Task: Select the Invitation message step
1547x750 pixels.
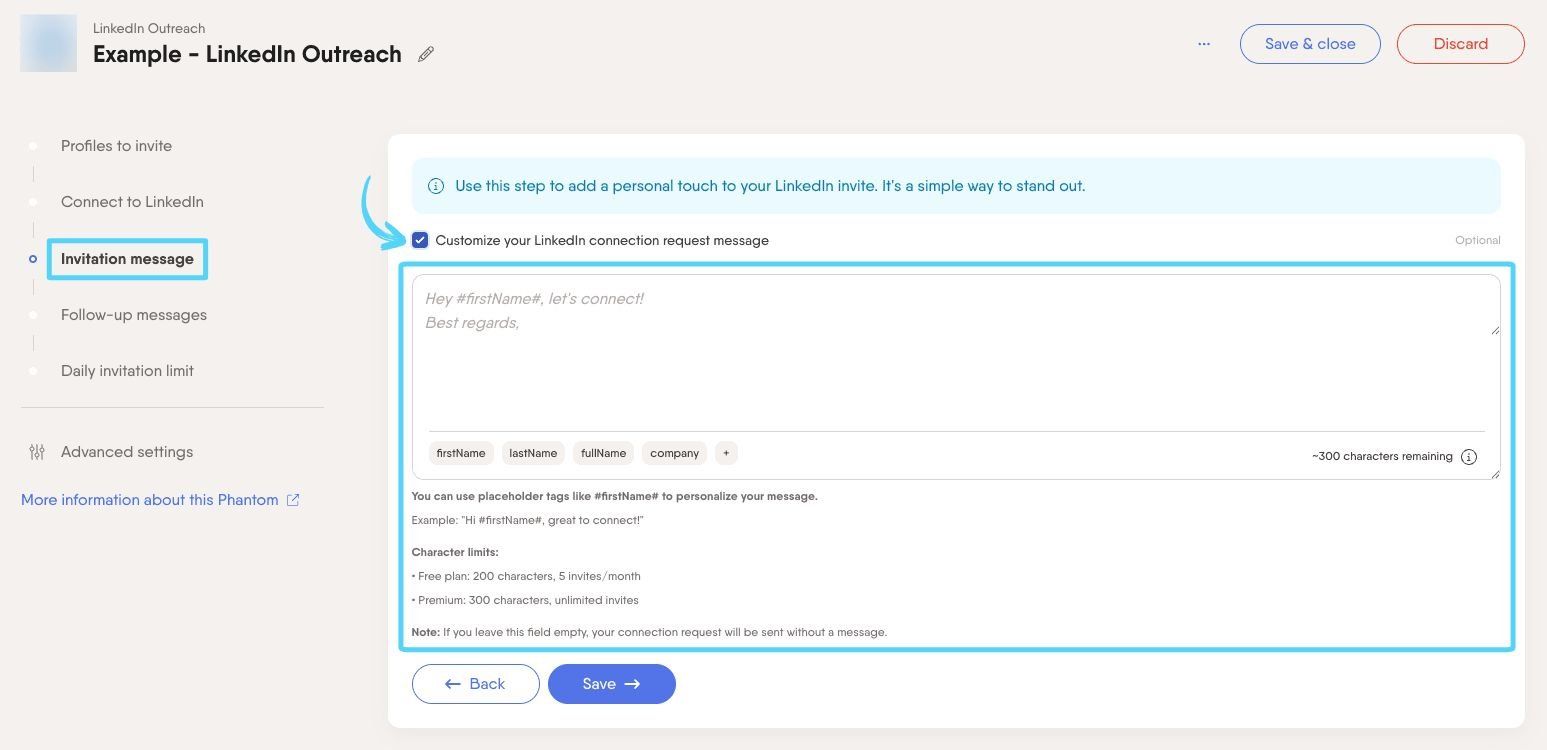Action: click(x=127, y=259)
